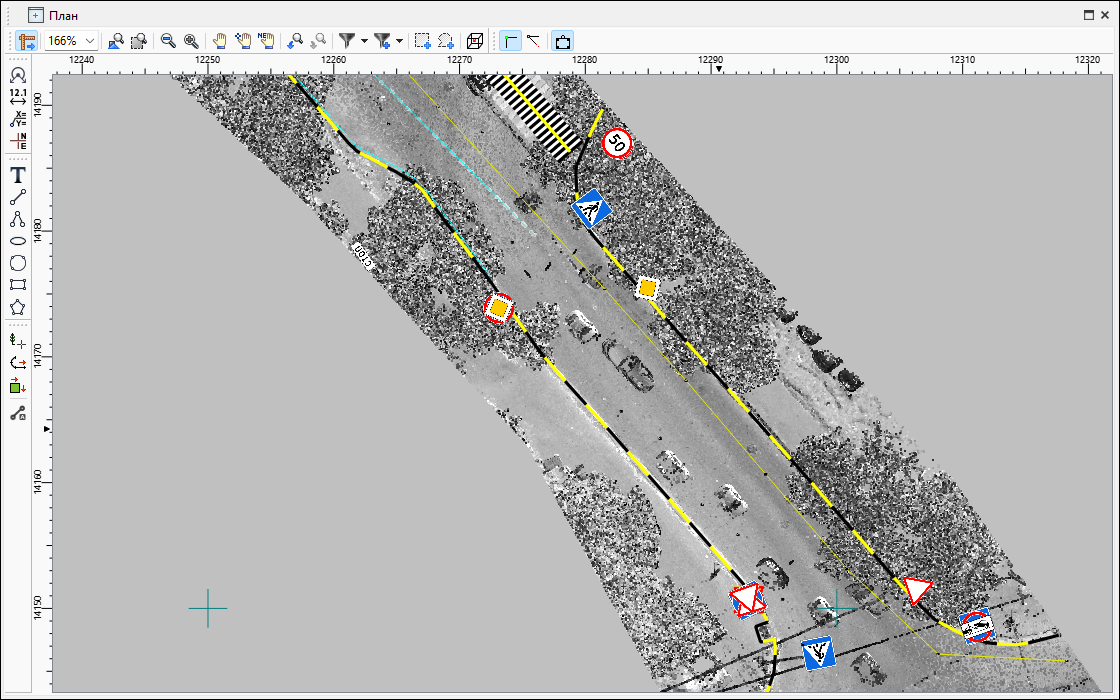Image resolution: width=1120 pixels, height=700 pixels.
Task: Select the polygon pentagon tool
Action: point(17,308)
